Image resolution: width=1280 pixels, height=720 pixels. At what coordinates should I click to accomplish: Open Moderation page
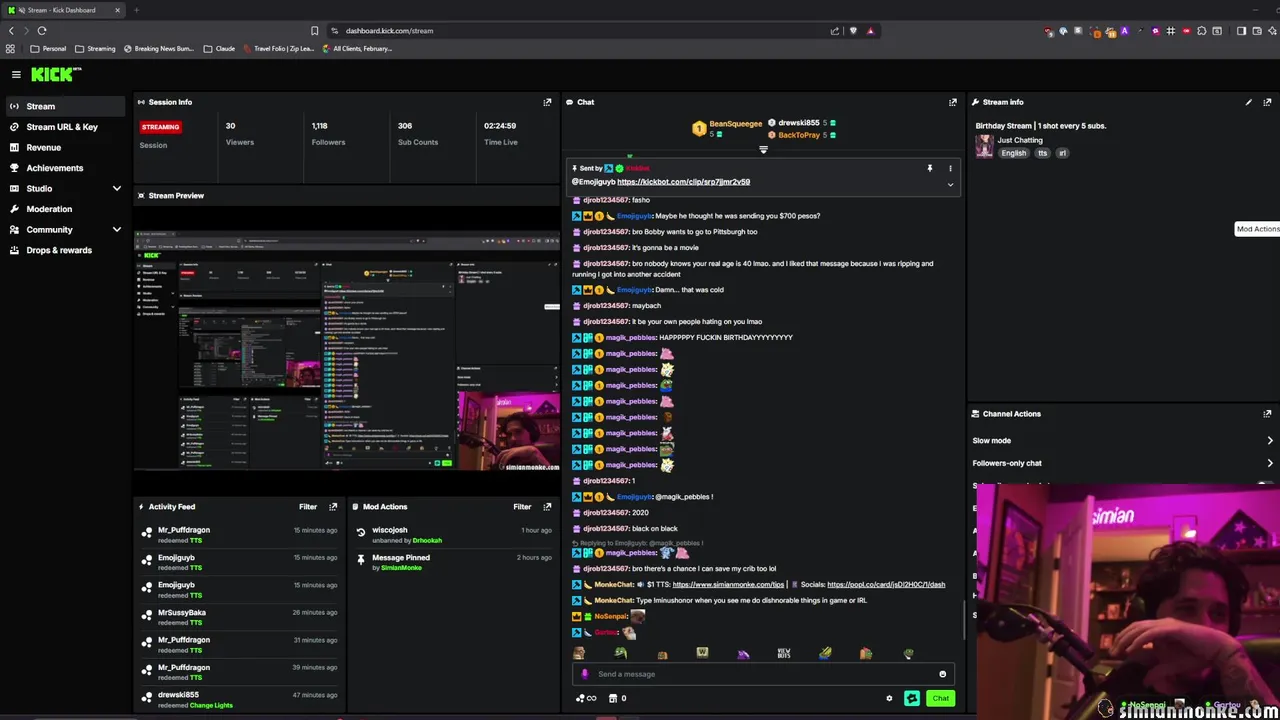[x=49, y=209]
